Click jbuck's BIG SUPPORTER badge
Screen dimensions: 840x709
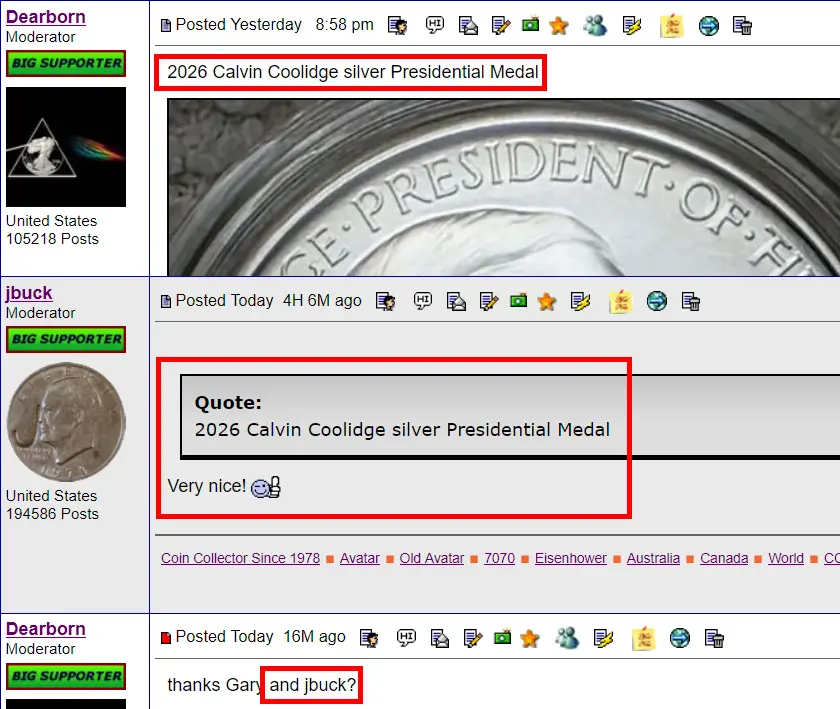66,339
